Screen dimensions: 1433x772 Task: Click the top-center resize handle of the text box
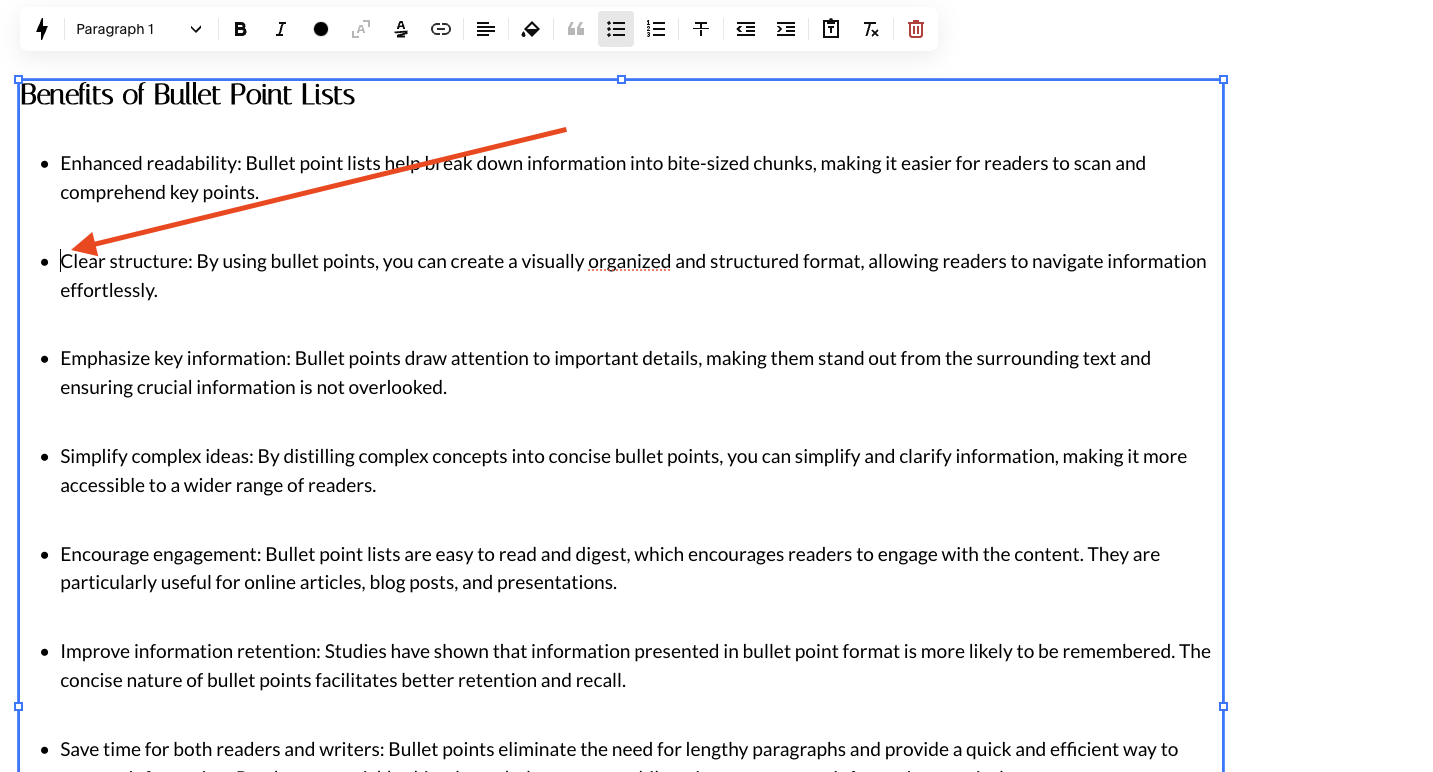pyautogui.click(x=621, y=79)
